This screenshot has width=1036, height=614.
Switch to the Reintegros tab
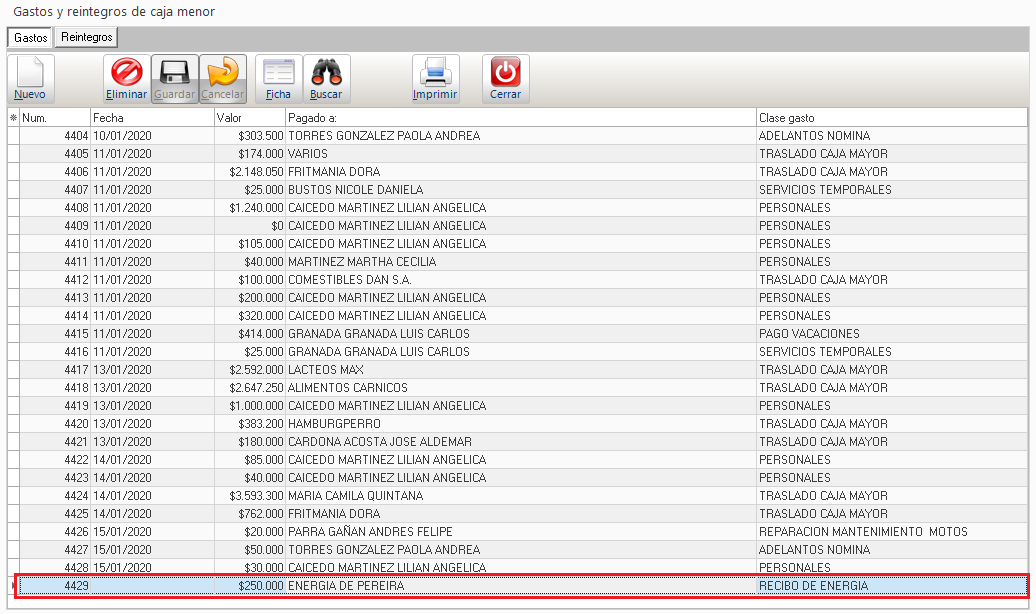pyautogui.click(x=87, y=37)
